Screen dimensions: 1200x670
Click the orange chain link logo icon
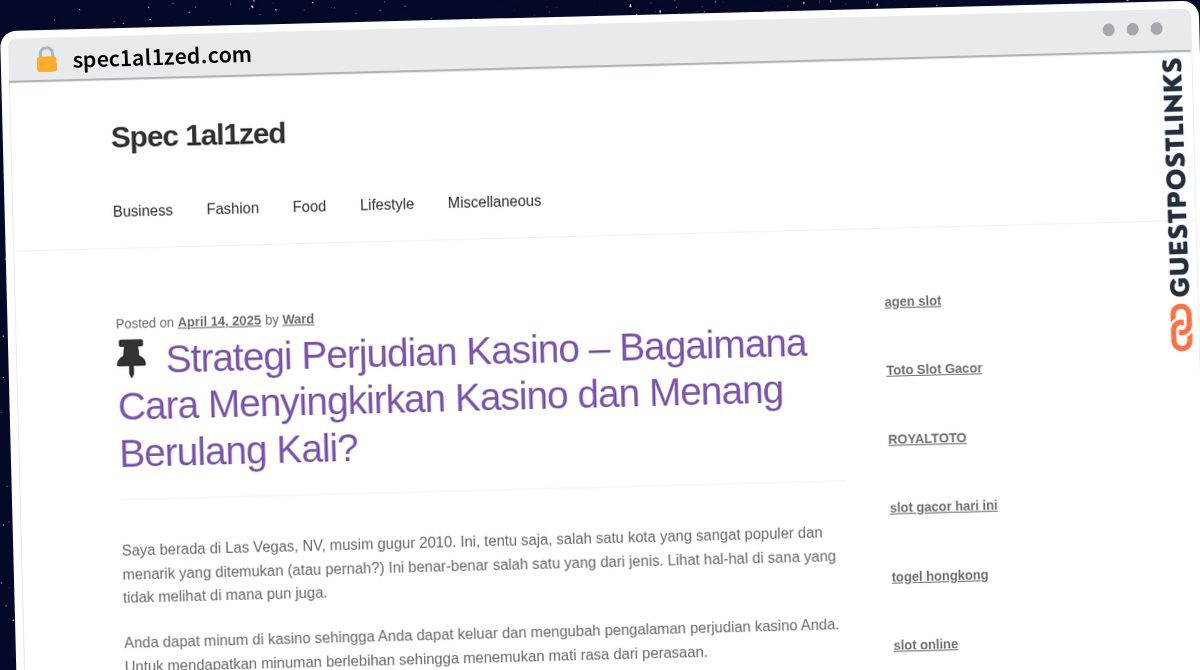[1181, 327]
